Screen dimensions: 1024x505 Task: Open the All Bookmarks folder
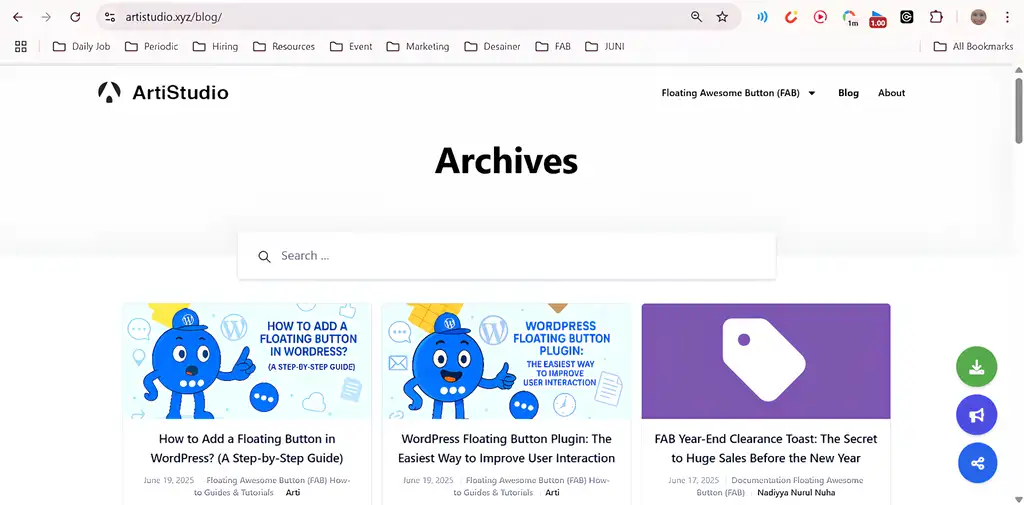[x=973, y=46]
